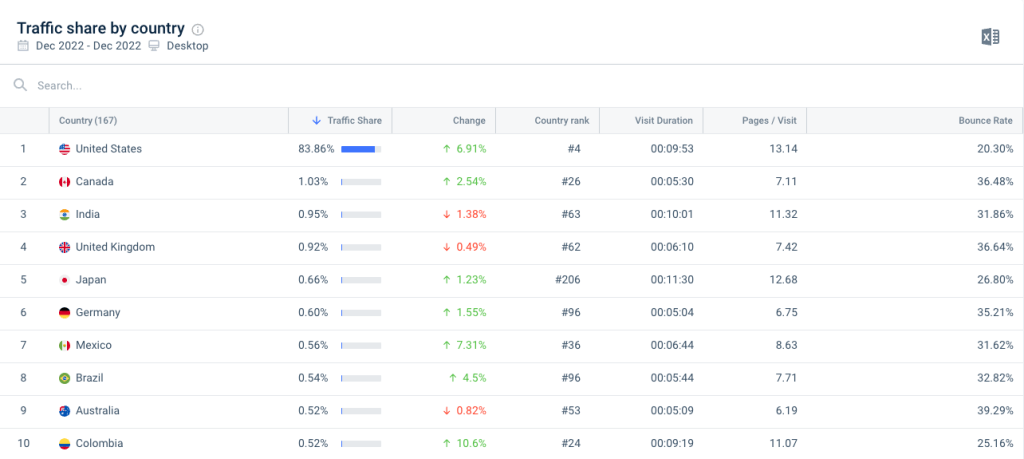1024x459 pixels.
Task: Click the Desktop device label
Action: (187, 46)
